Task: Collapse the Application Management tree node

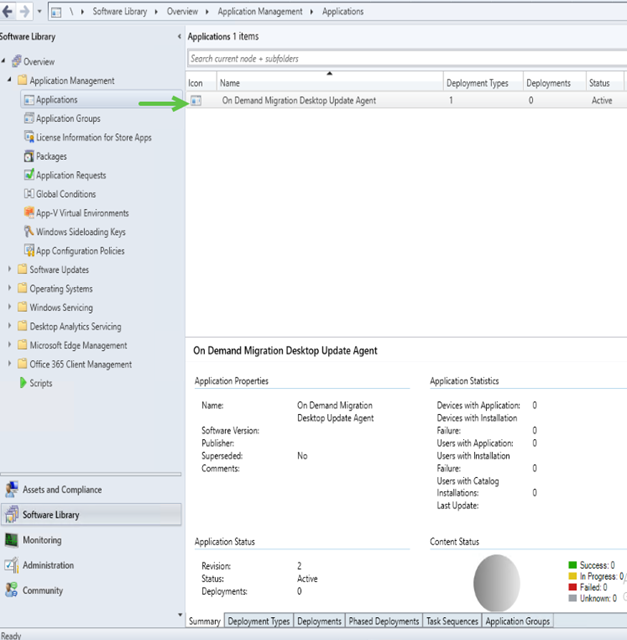Action: coord(9,79)
